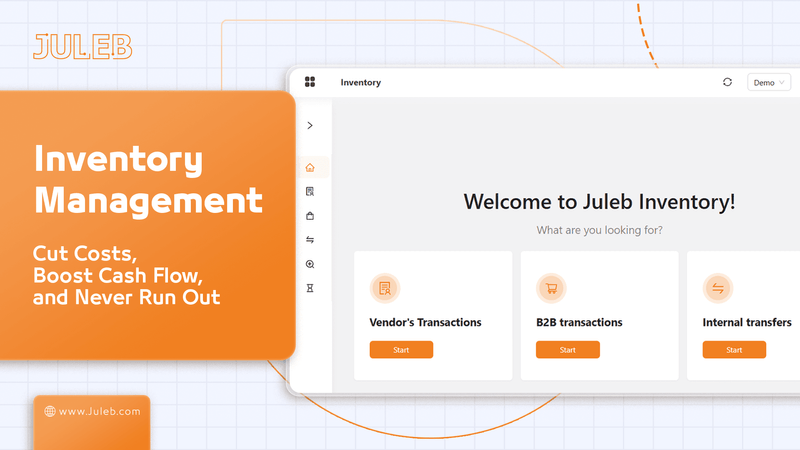Select the hourglass sidebar icon
800x450 pixels.
click(x=310, y=288)
